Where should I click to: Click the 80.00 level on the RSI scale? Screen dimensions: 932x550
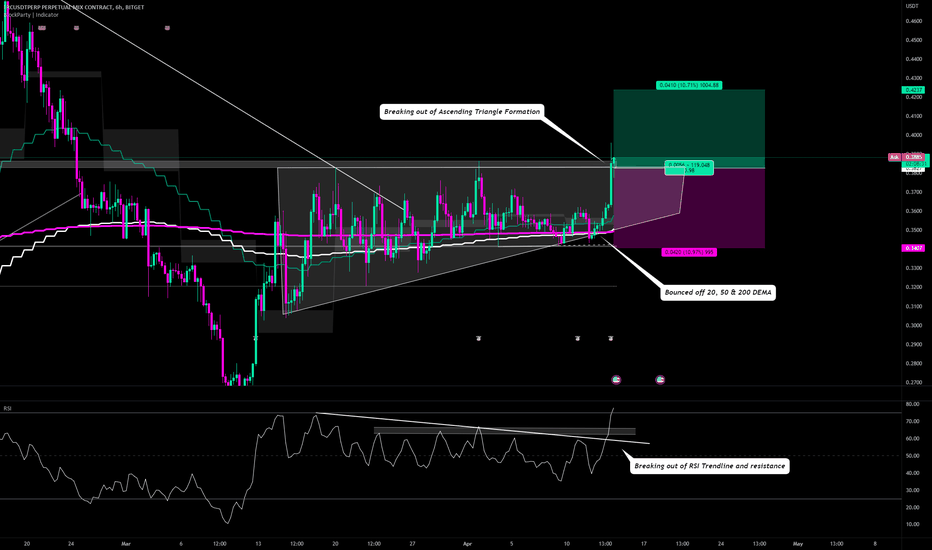(x=912, y=404)
